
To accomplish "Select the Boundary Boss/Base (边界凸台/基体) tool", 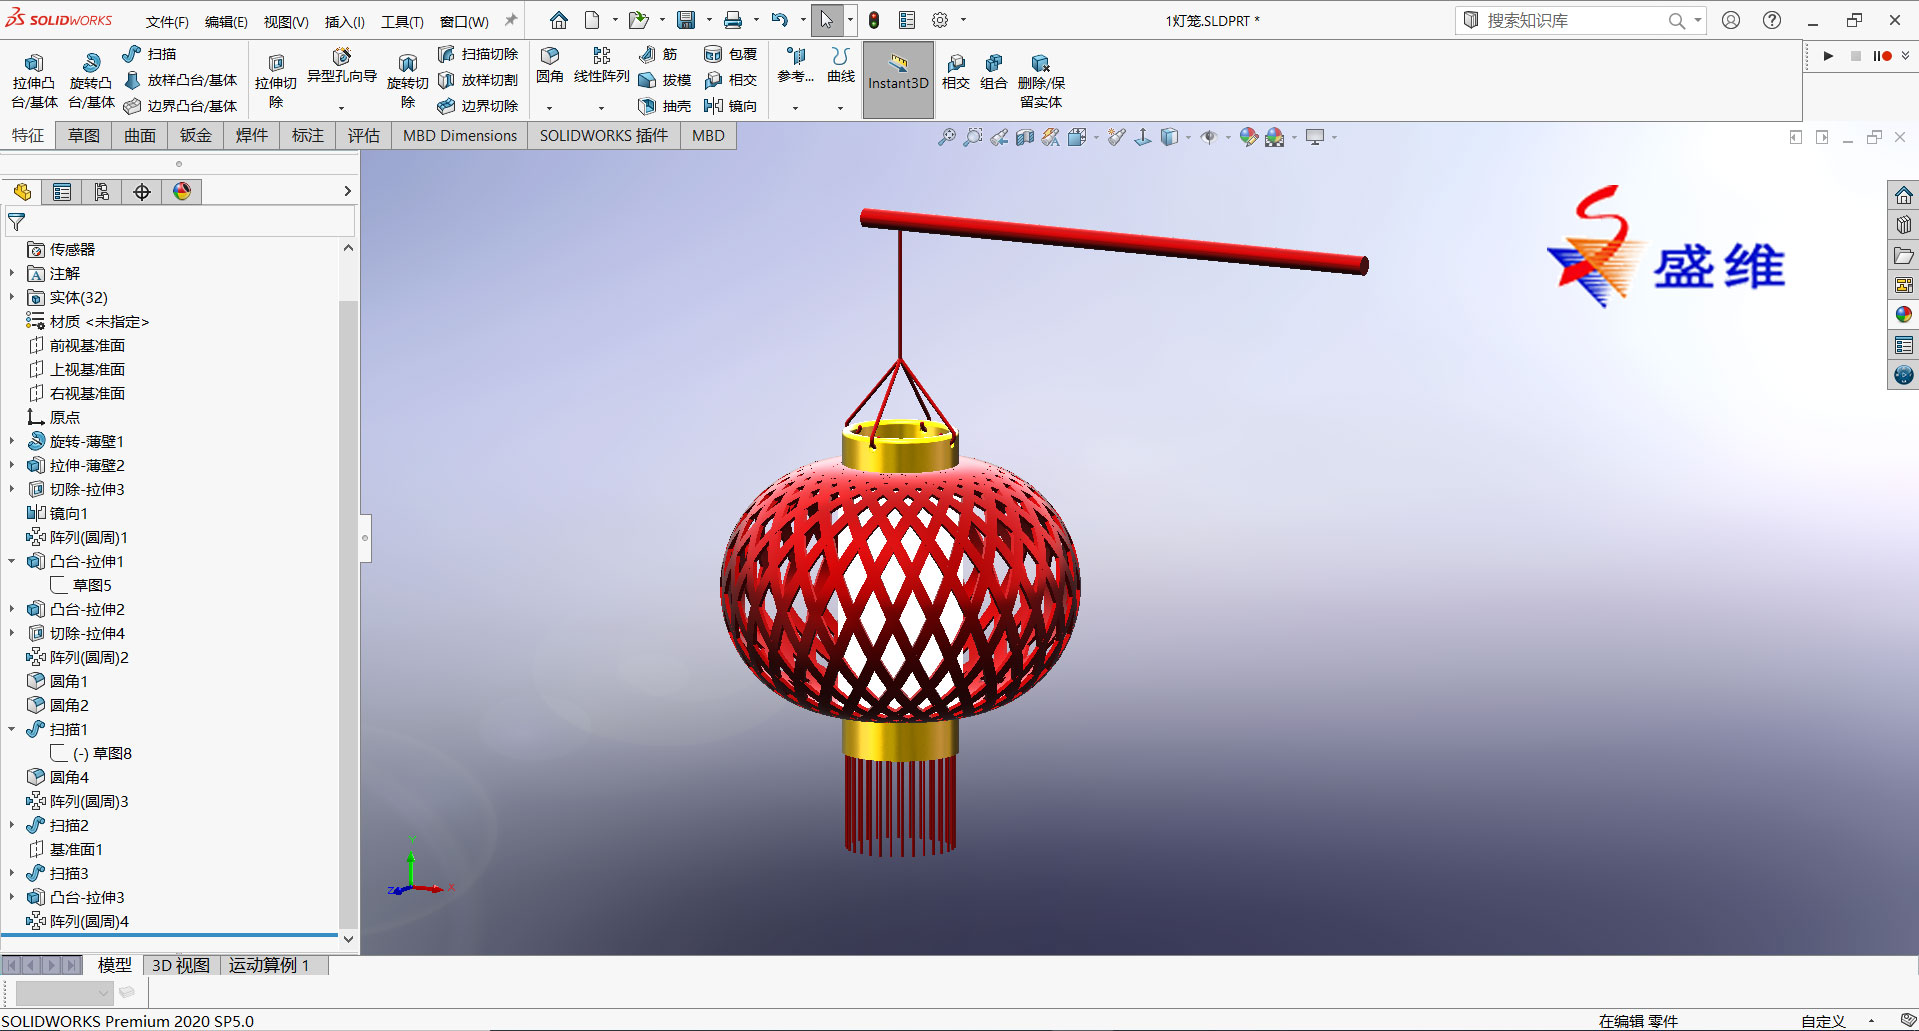I will pyautogui.click(x=181, y=106).
